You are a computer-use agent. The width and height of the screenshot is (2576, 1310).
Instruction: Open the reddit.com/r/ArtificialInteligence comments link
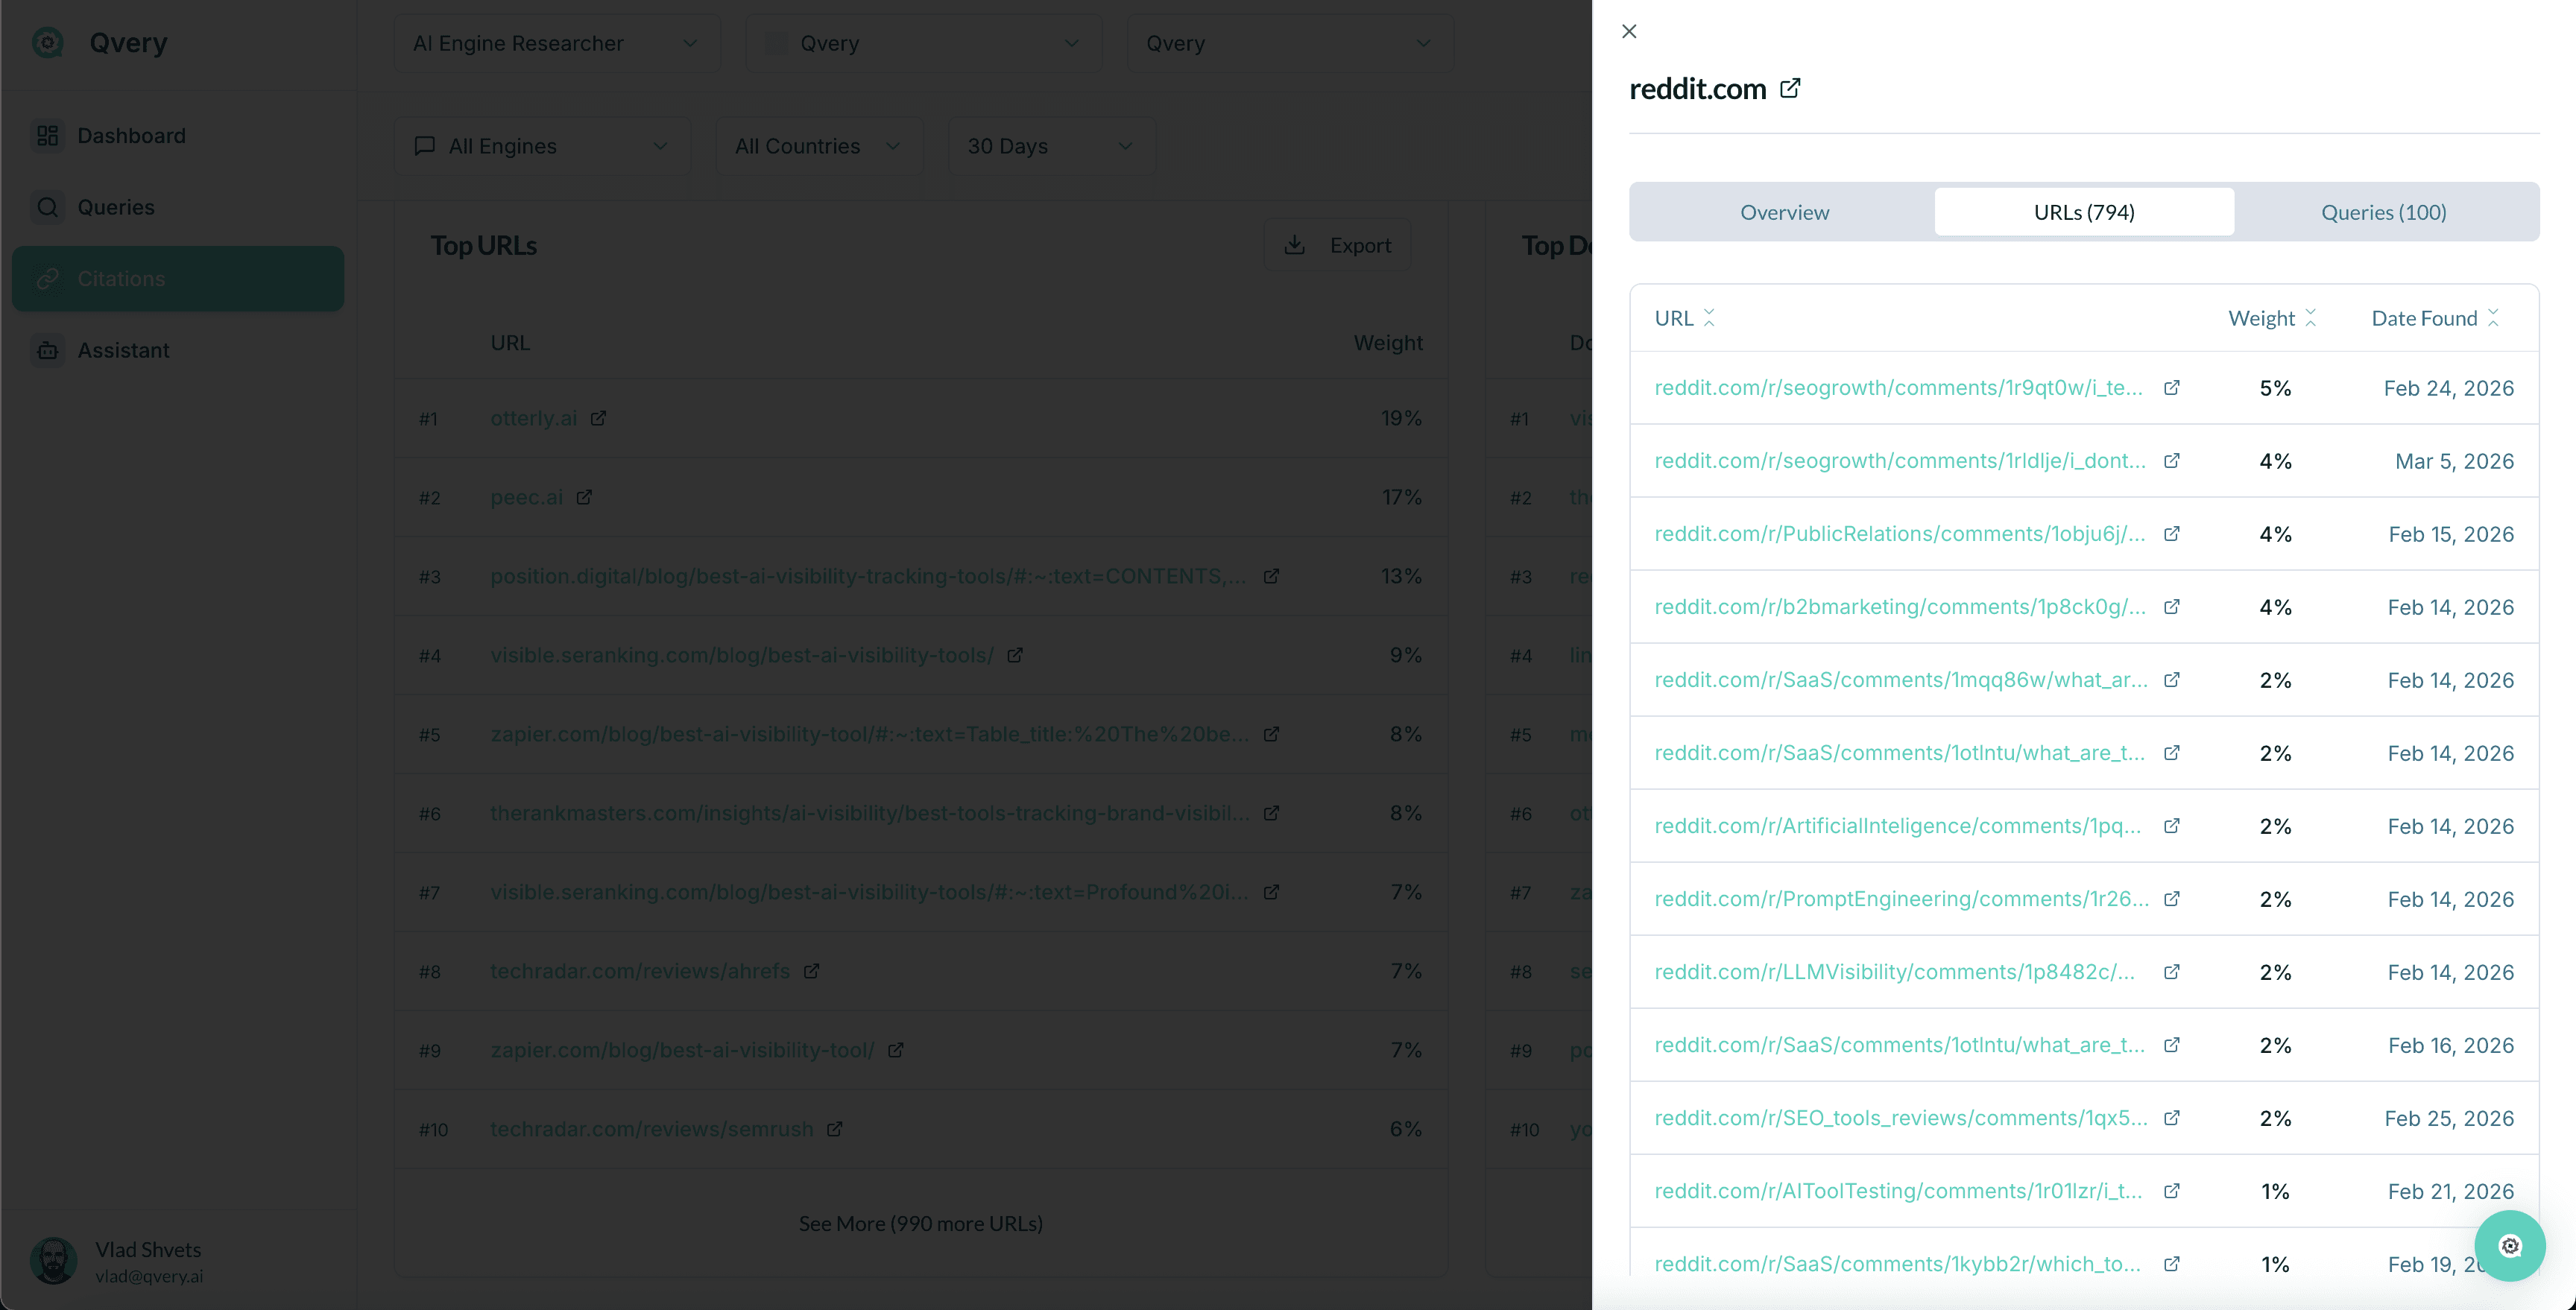pos(1897,826)
